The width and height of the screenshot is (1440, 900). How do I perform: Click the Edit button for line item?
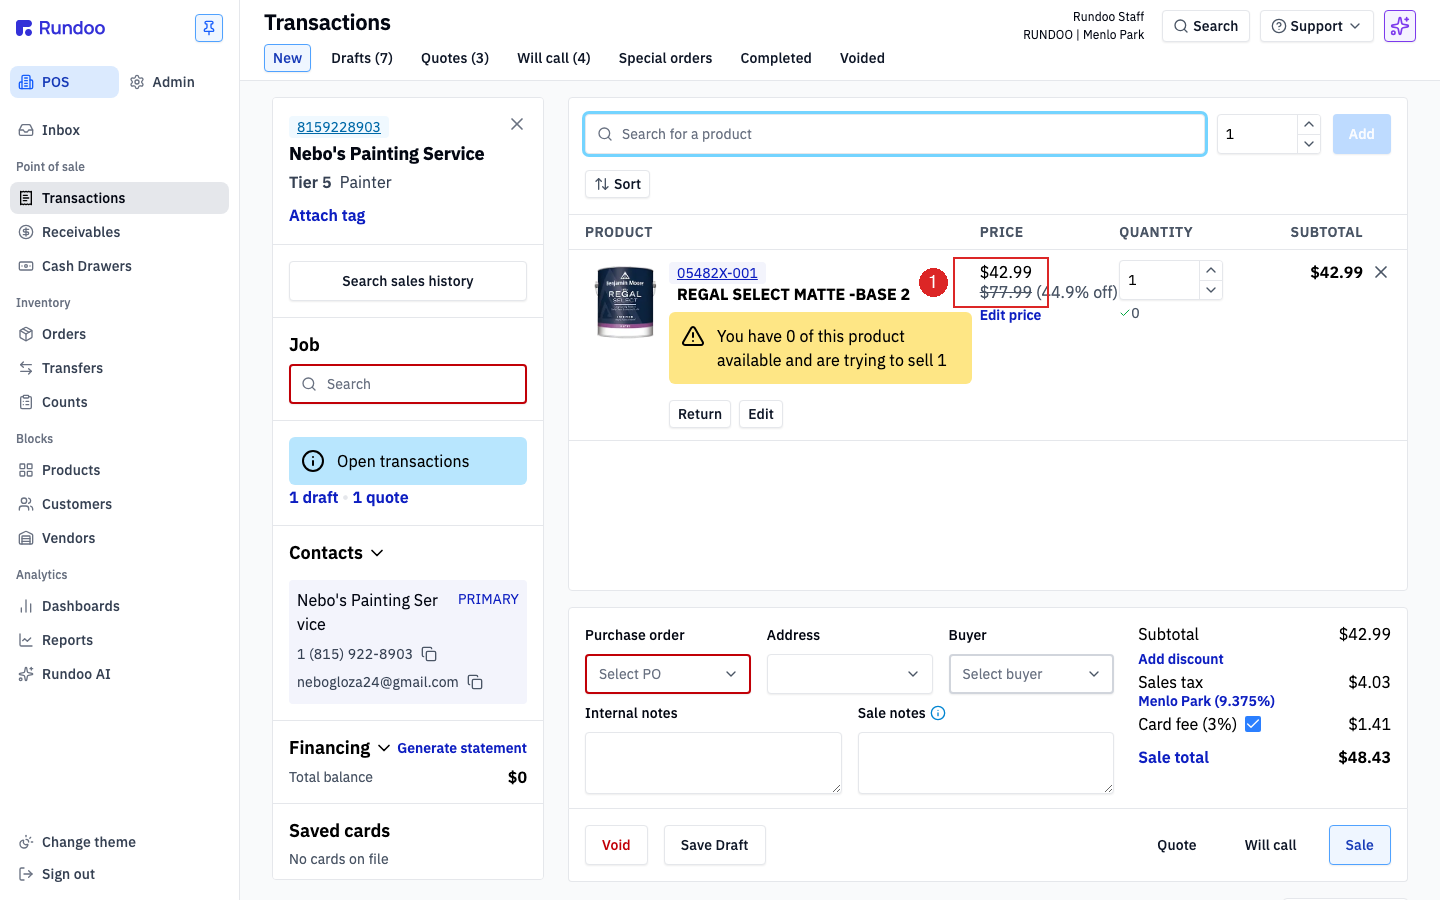click(x=761, y=414)
